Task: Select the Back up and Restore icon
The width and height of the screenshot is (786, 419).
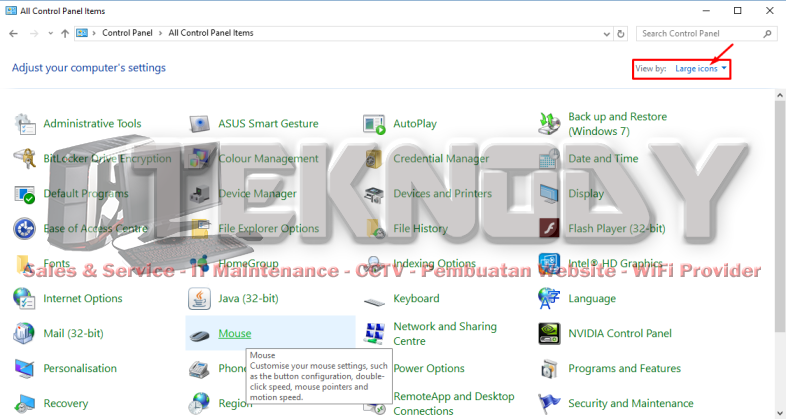Action: pyautogui.click(x=549, y=124)
